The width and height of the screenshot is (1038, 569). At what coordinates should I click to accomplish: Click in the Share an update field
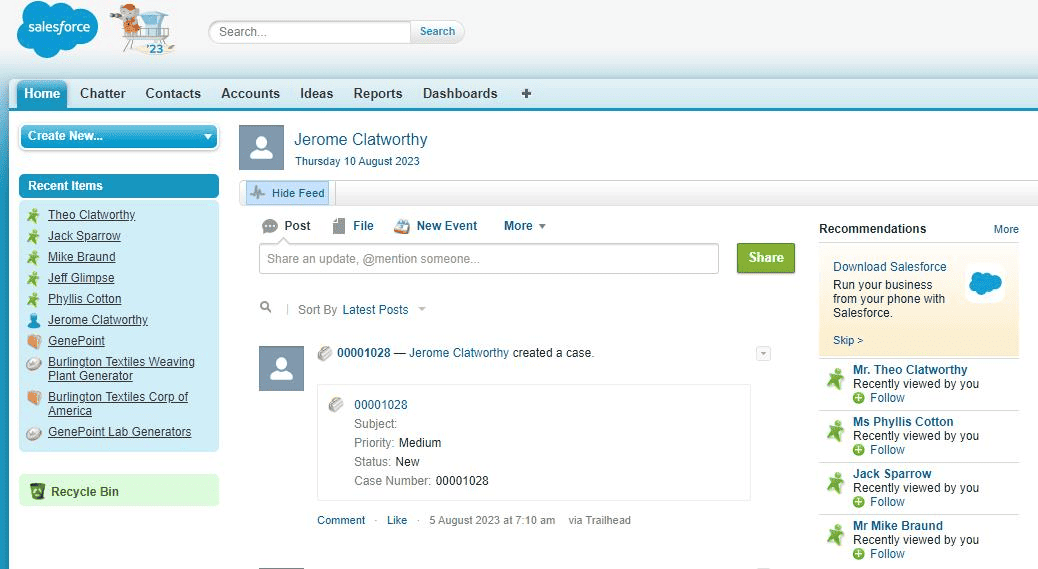[x=489, y=259]
